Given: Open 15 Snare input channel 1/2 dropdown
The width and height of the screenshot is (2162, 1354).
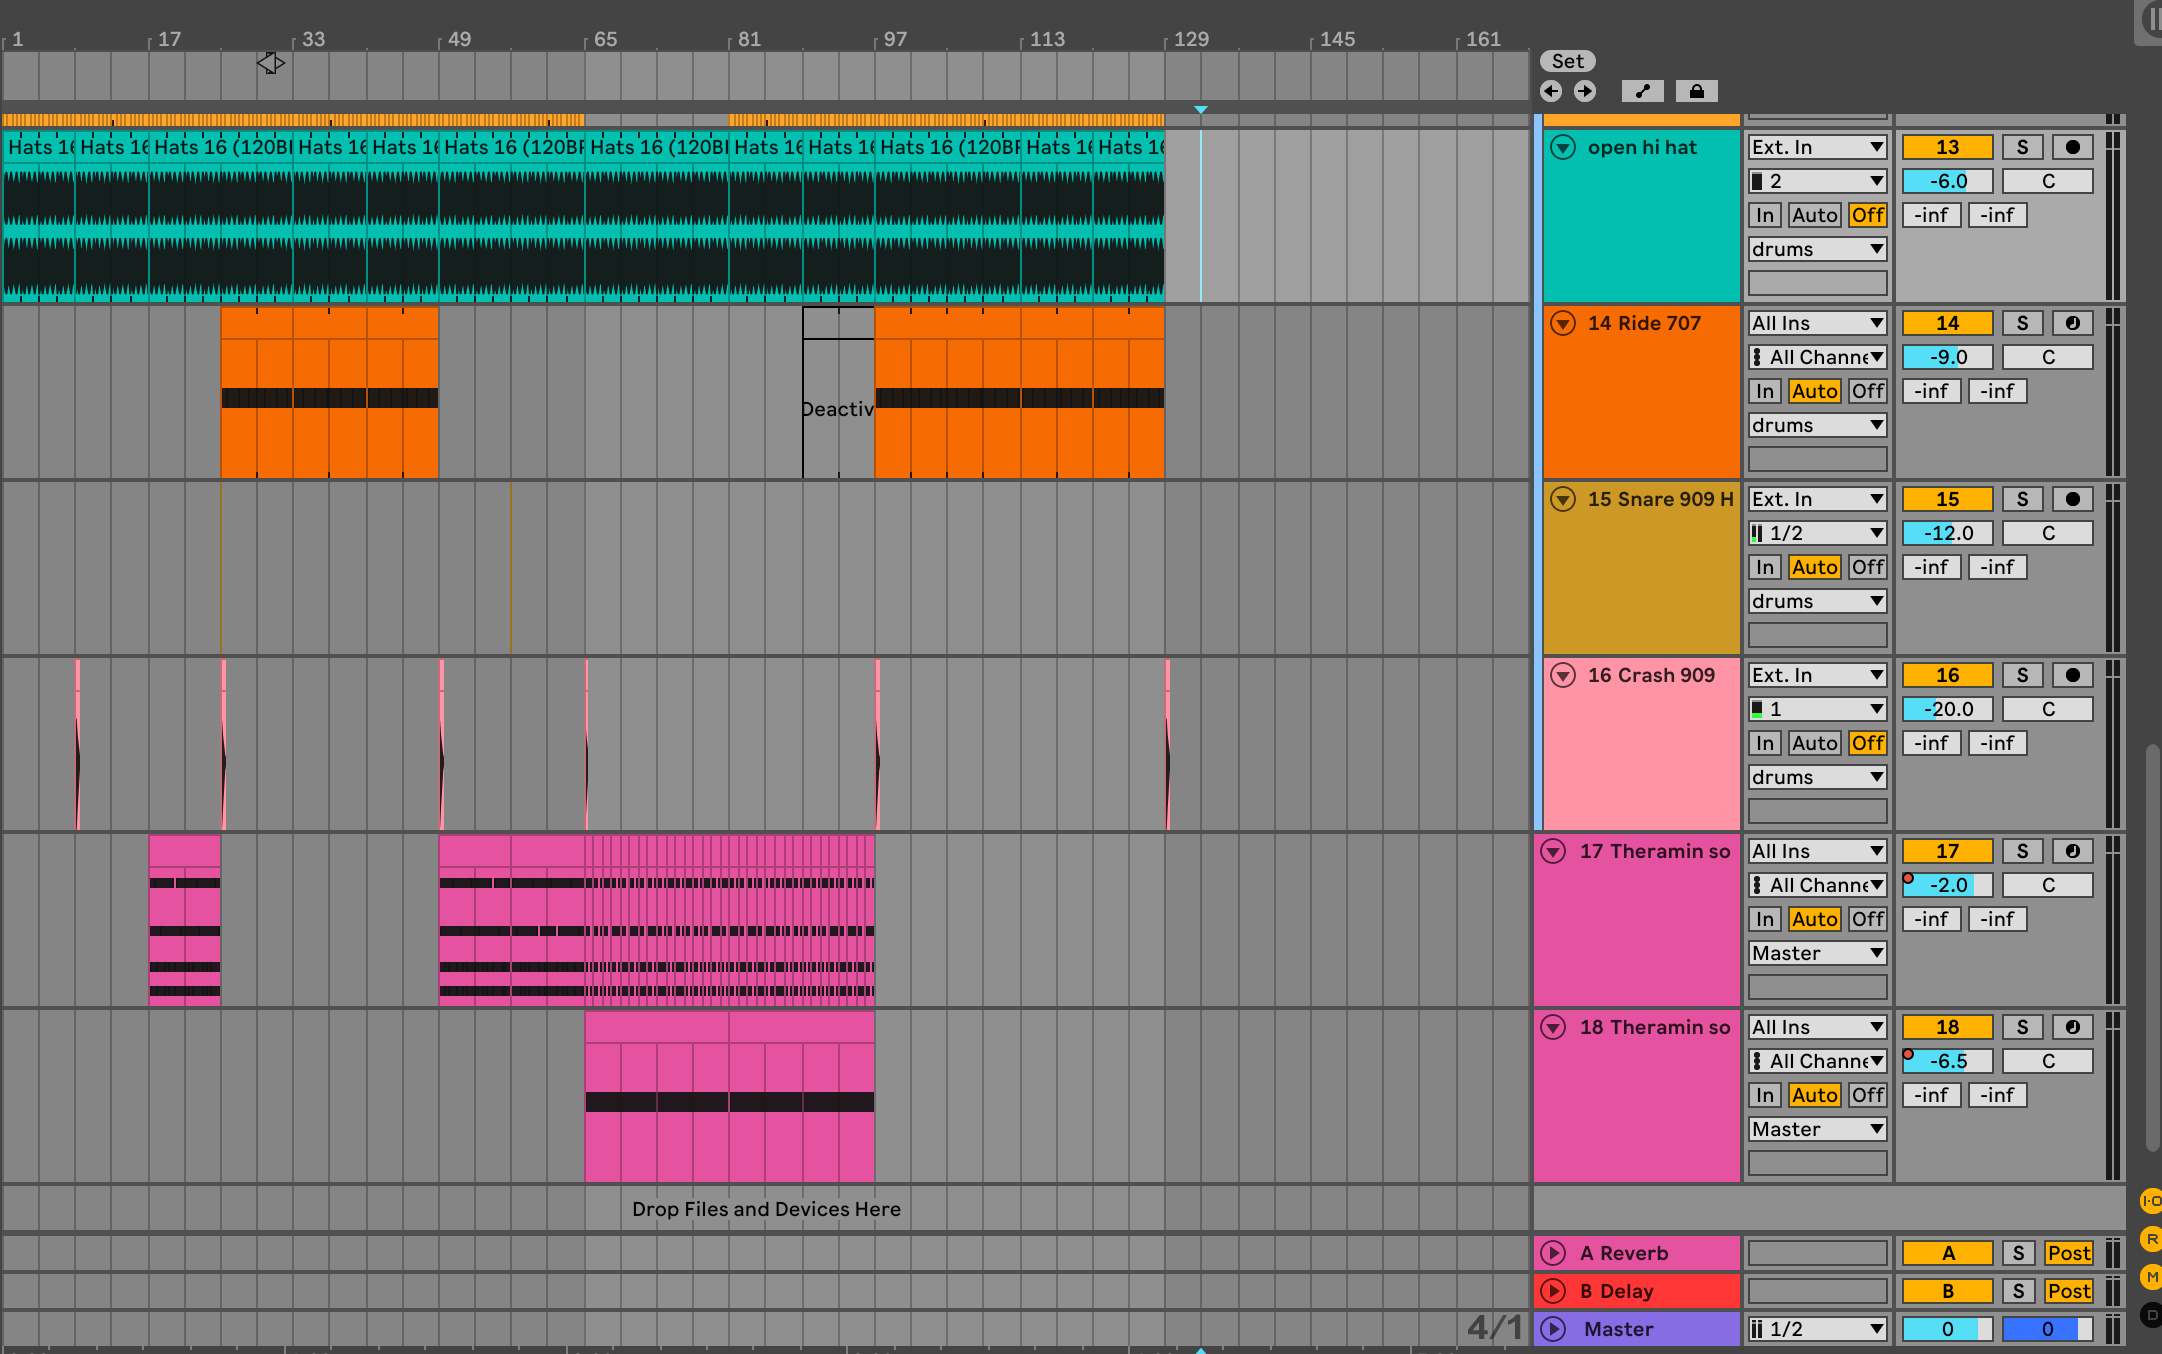Looking at the screenshot, I should pyautogui.click(x=1817, y=533).
